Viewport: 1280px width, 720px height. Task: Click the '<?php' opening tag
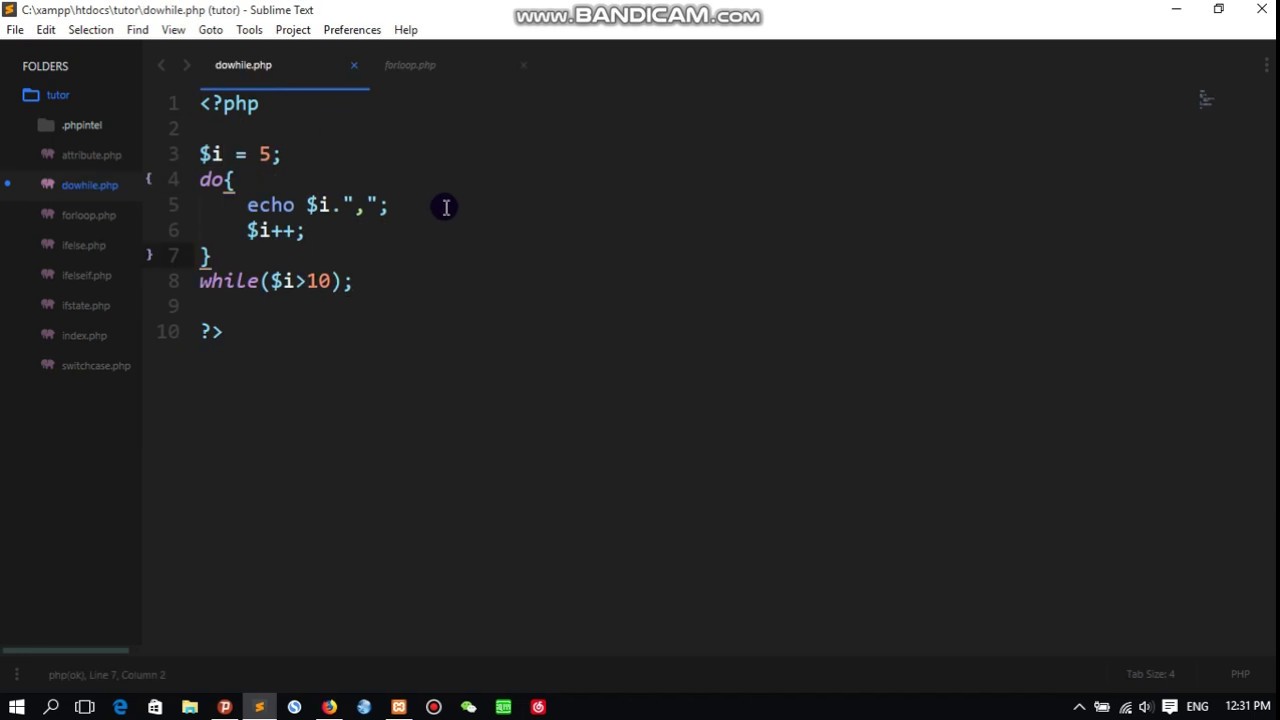point(229,104)
